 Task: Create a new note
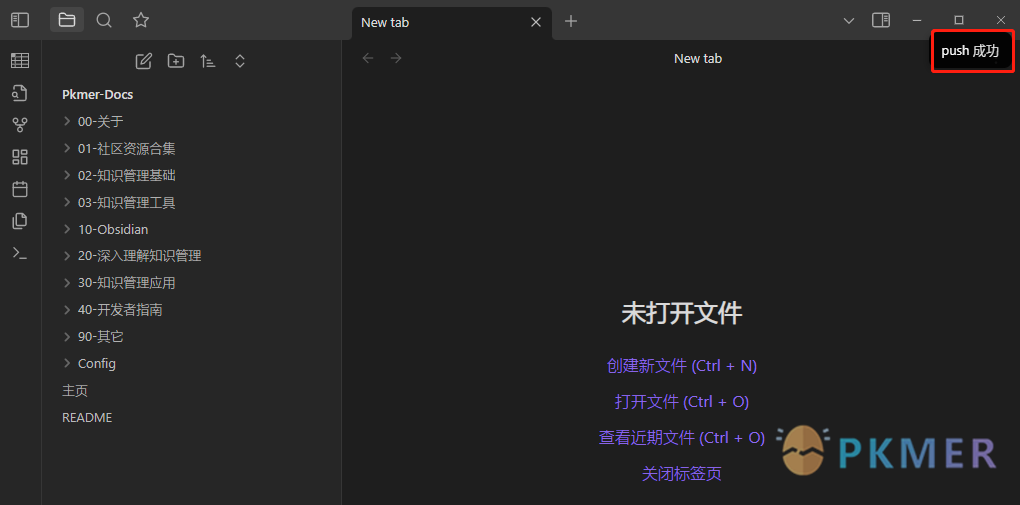pos(144,61)
